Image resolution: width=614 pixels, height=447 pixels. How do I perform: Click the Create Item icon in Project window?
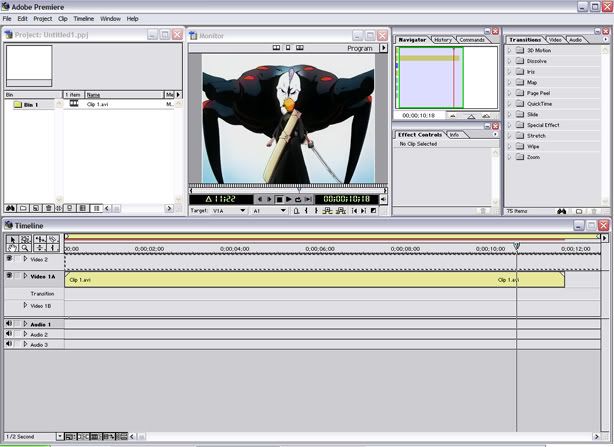click(x=36, y=208)
